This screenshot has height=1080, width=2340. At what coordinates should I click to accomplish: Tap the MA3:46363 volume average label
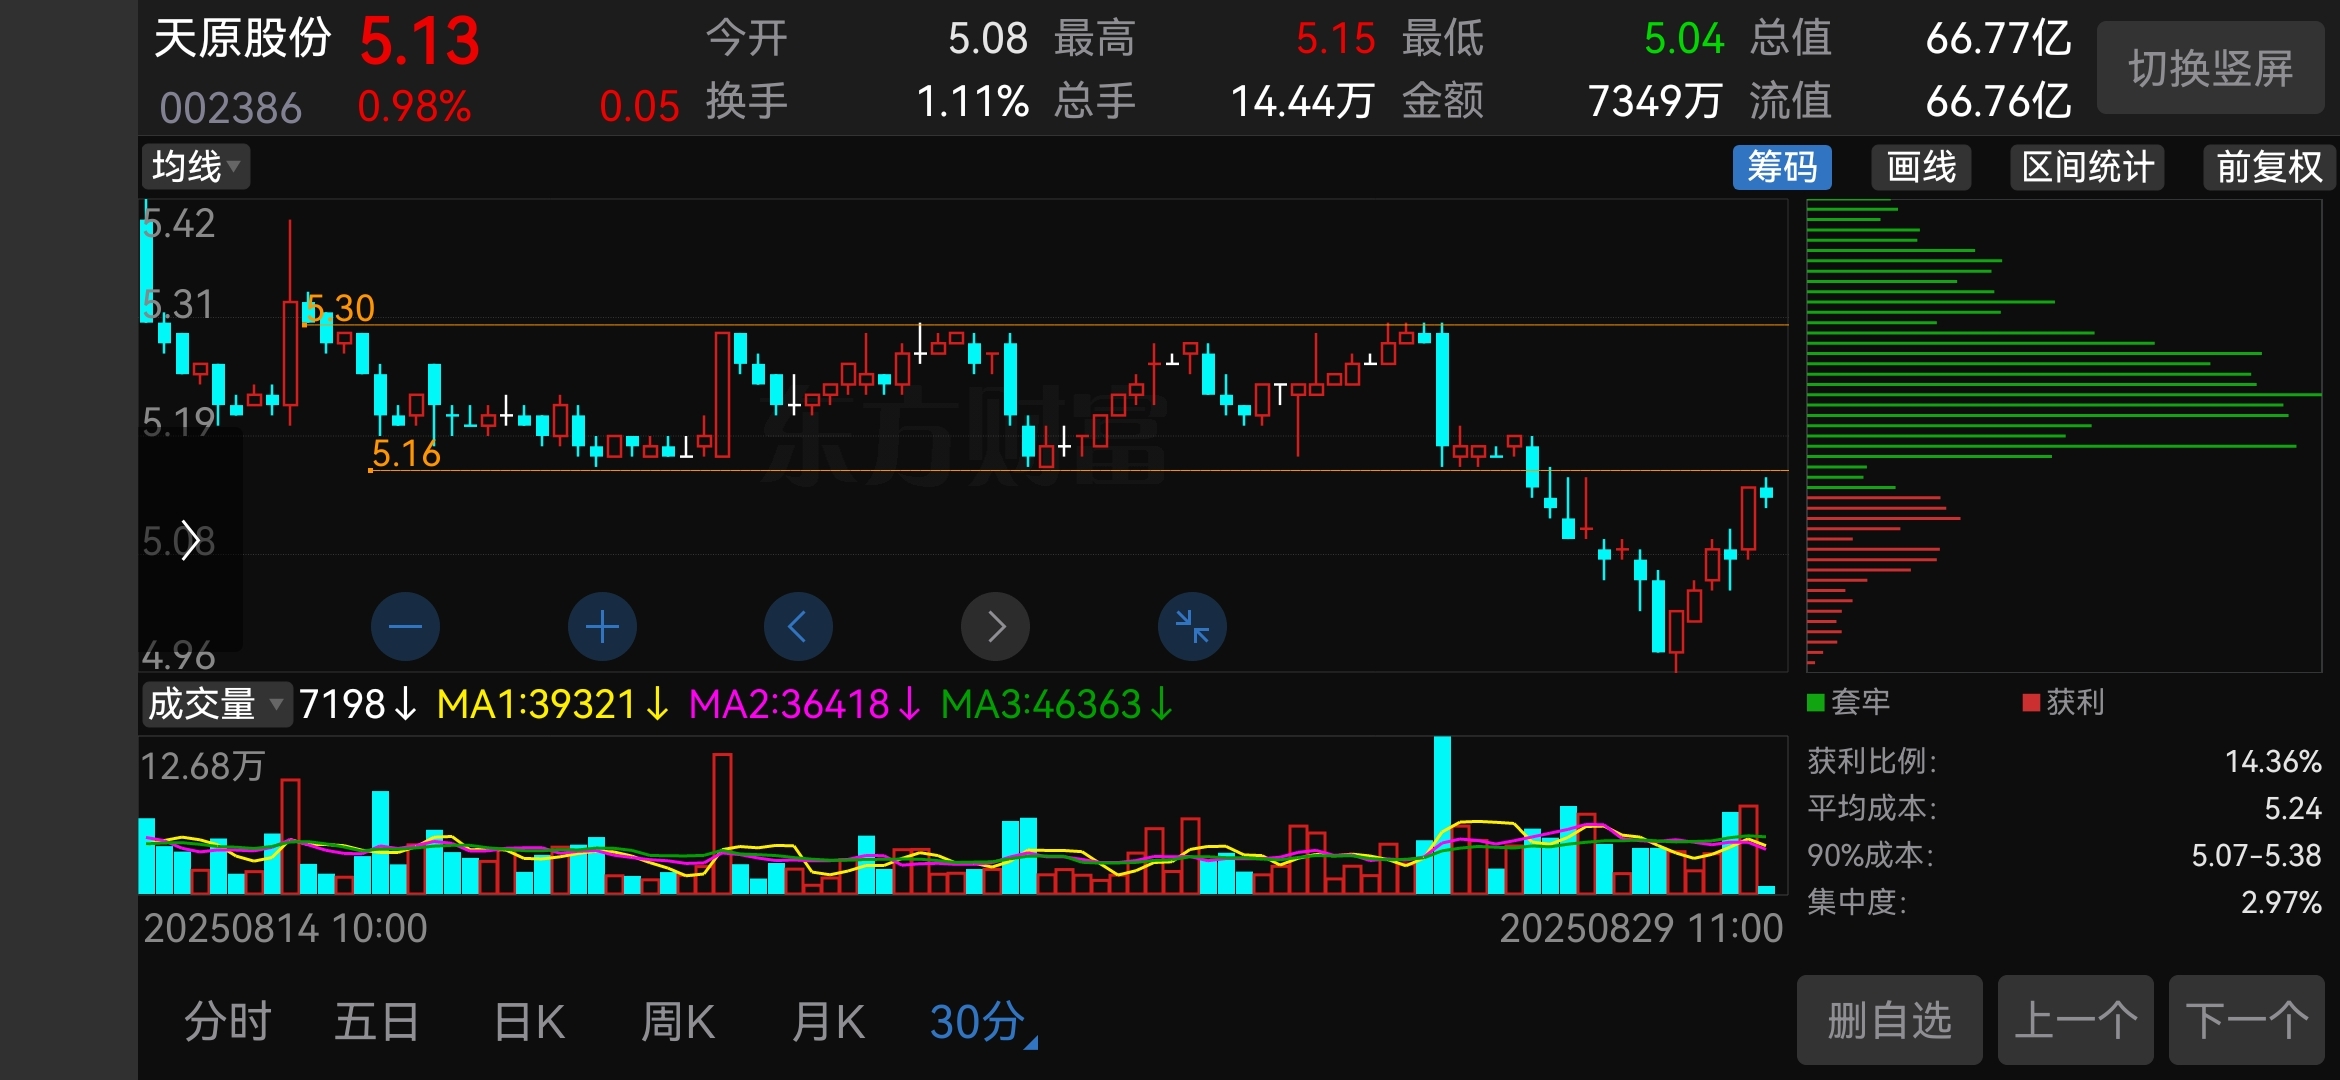click(x=1056, y=704)
